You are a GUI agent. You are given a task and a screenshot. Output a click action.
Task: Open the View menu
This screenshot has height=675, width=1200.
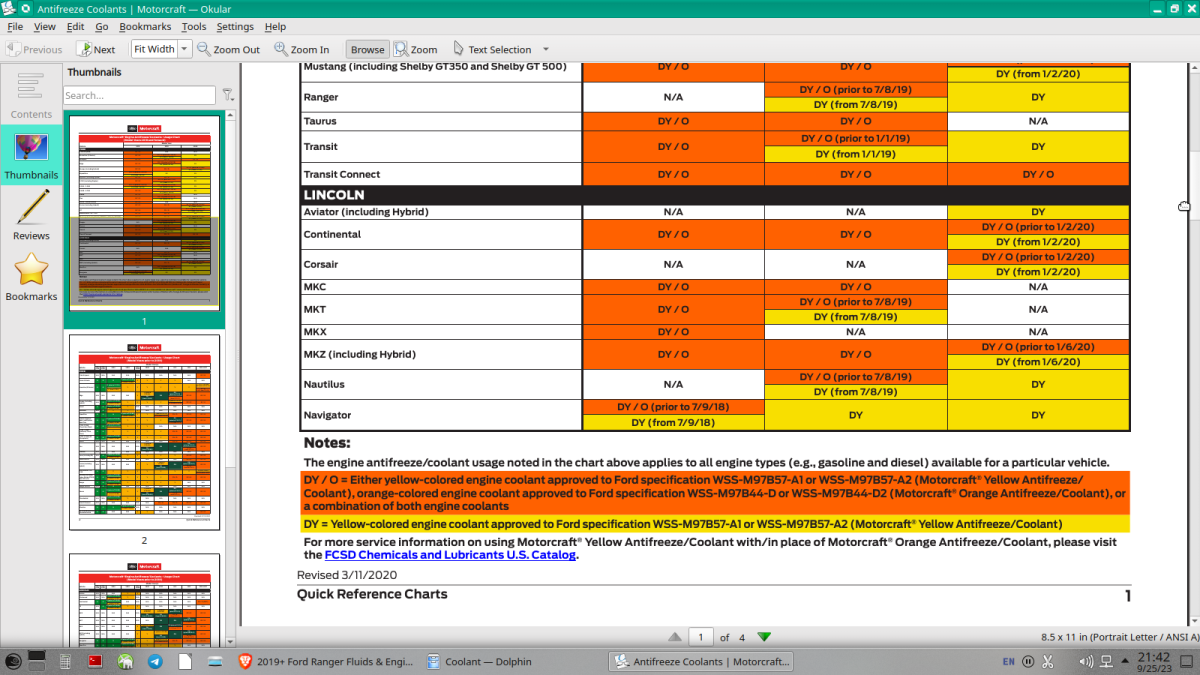click(45, 26)
